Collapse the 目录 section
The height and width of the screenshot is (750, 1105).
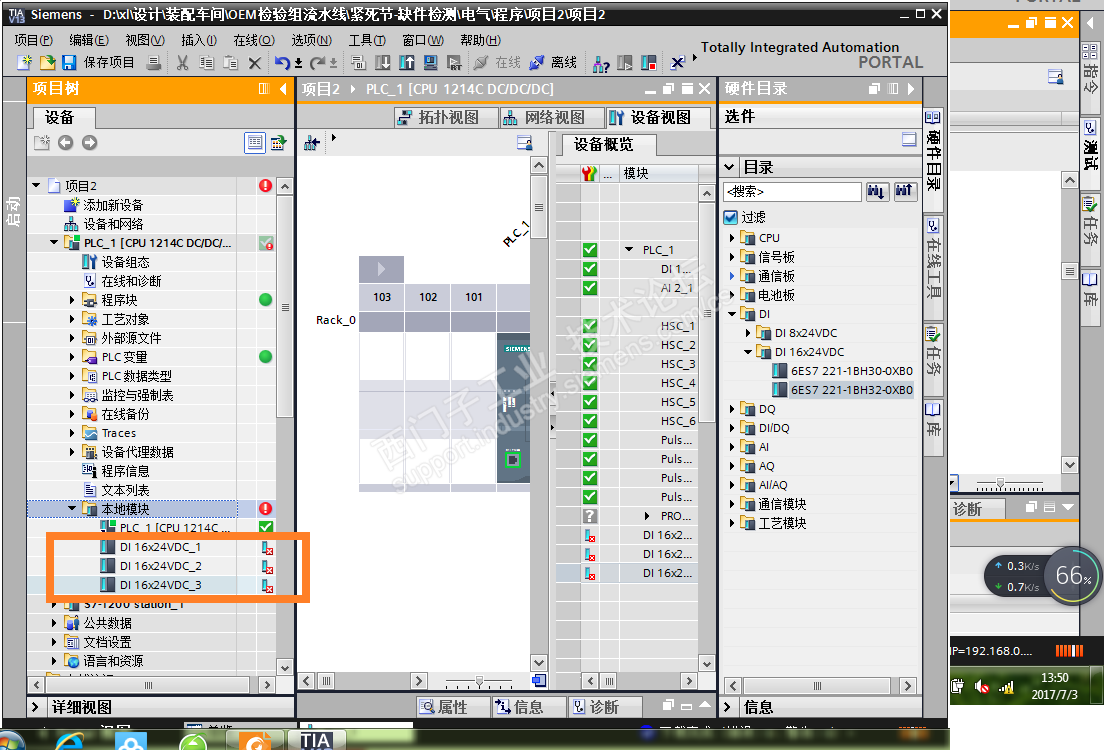pyautogui.click(x=730, y=167)
